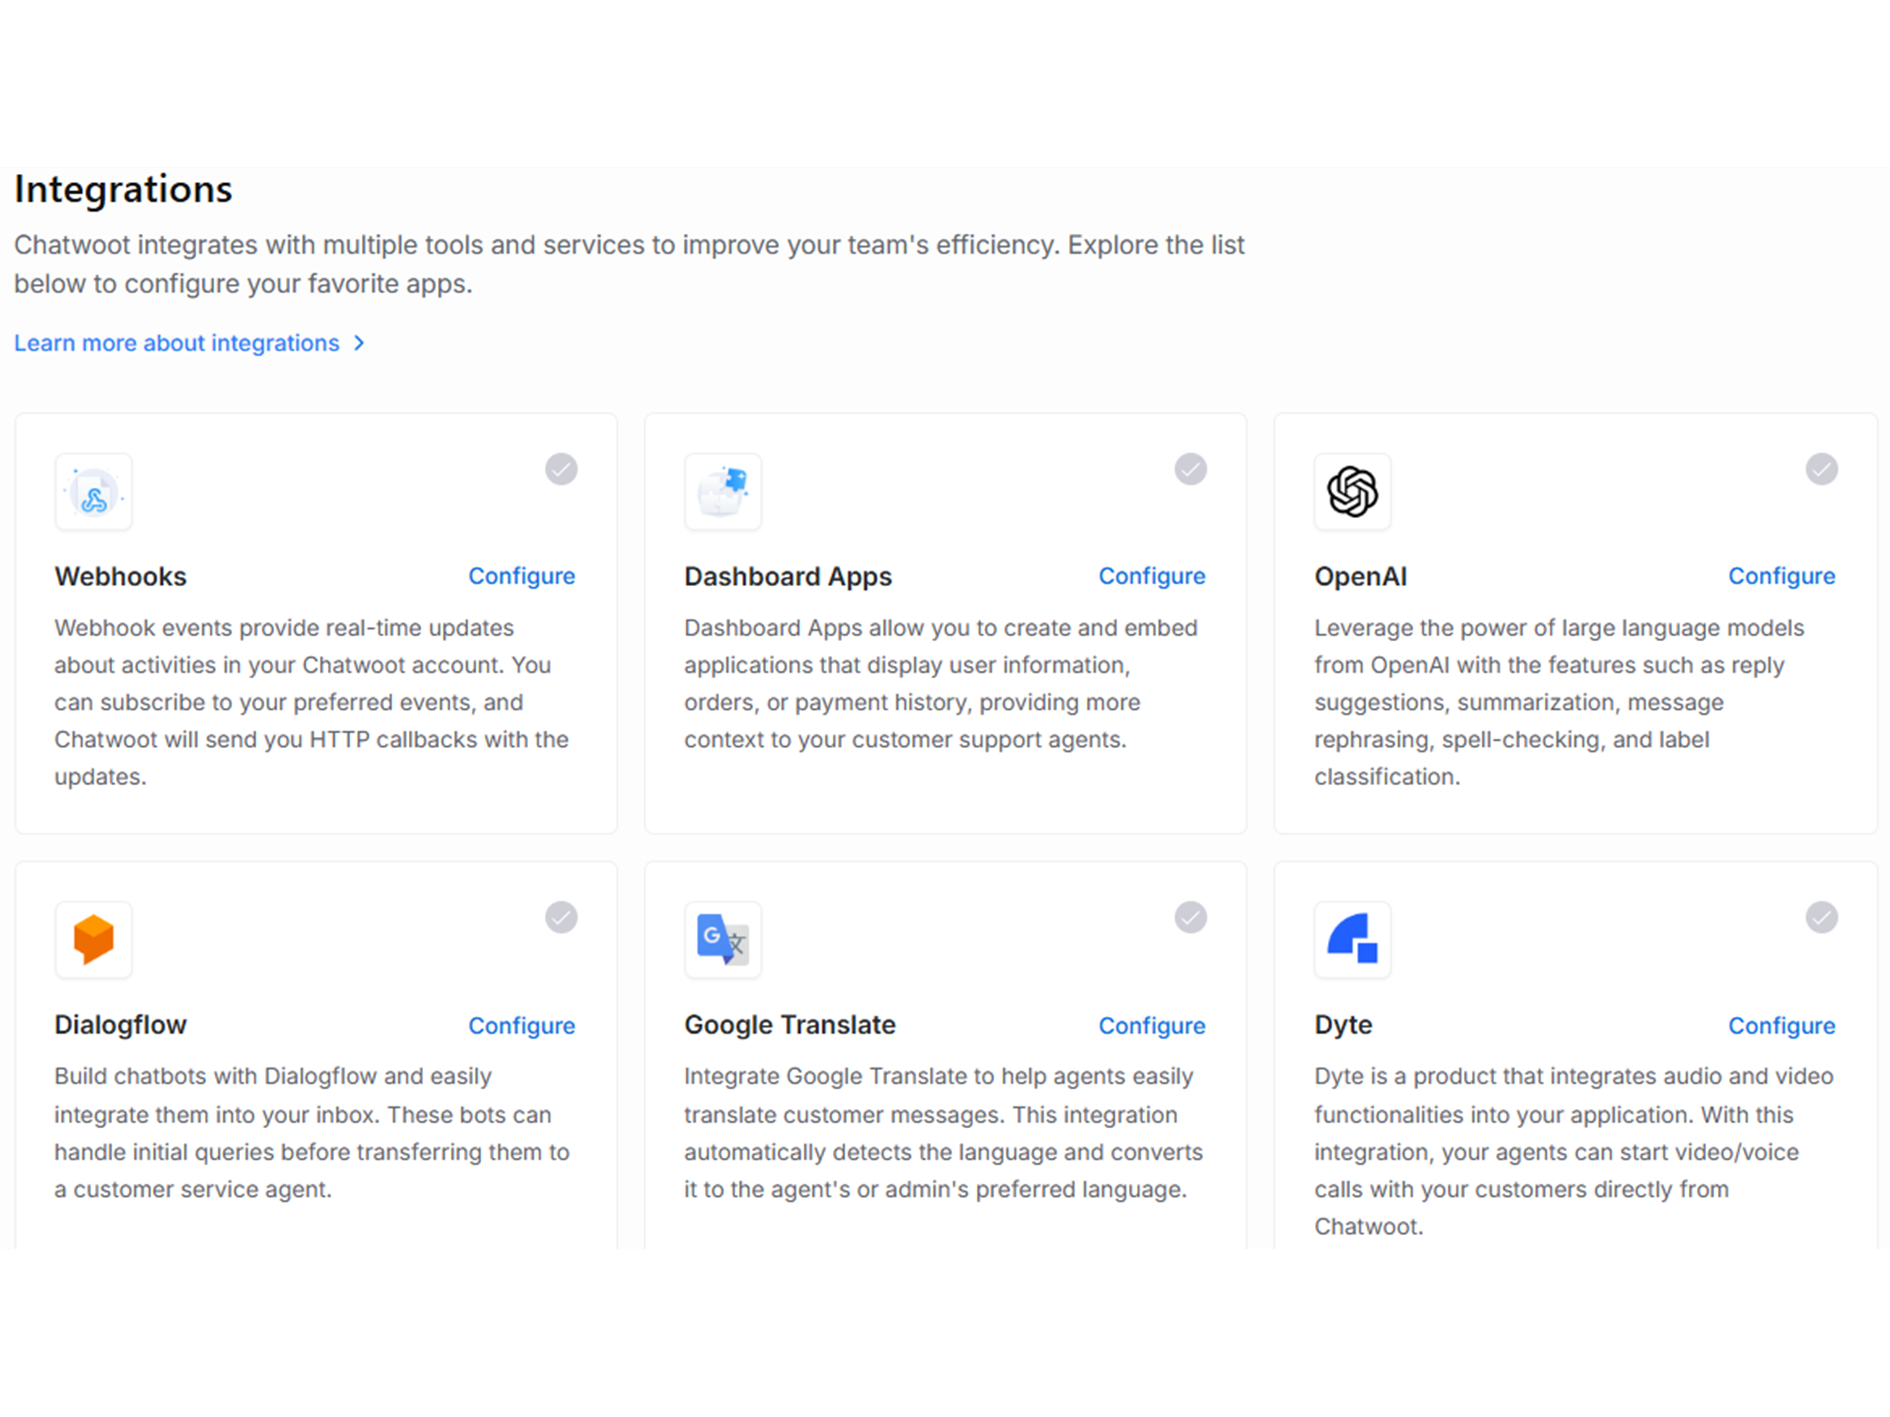
Task: Click the Dashboard Apps puzzle icon
Action: (723, 492)
